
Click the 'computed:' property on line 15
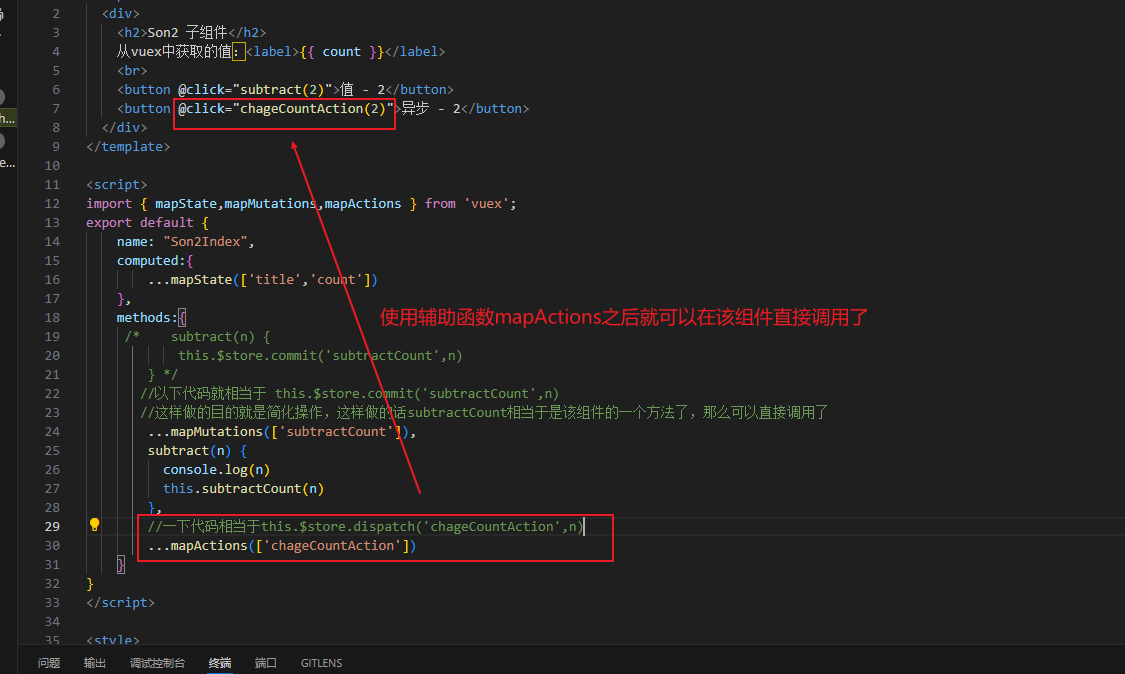[x=151, y=261]
